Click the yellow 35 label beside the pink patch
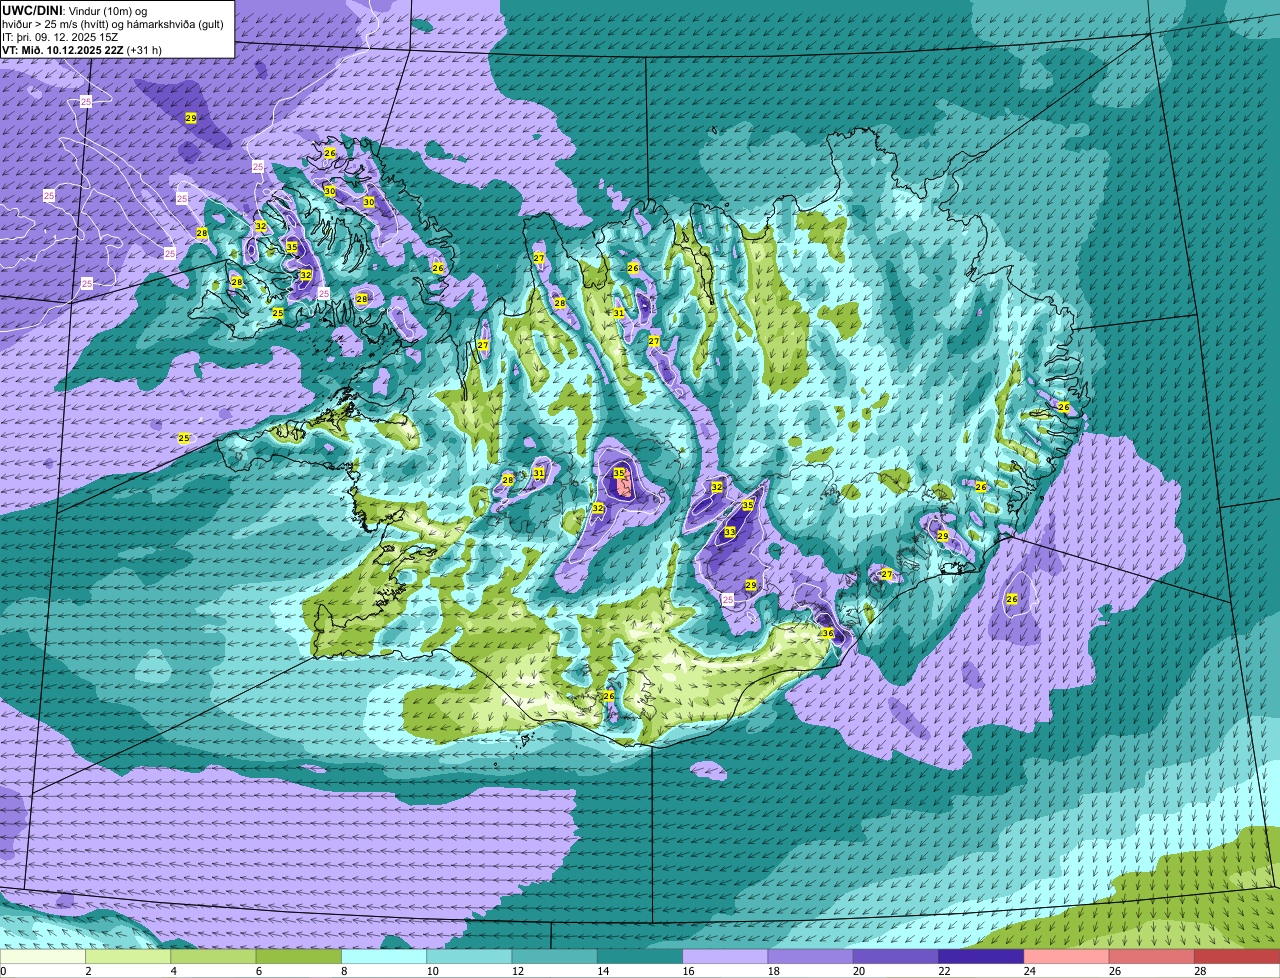Image resolution: width=1280 pixels, height=978 pixels. [619, 473]
